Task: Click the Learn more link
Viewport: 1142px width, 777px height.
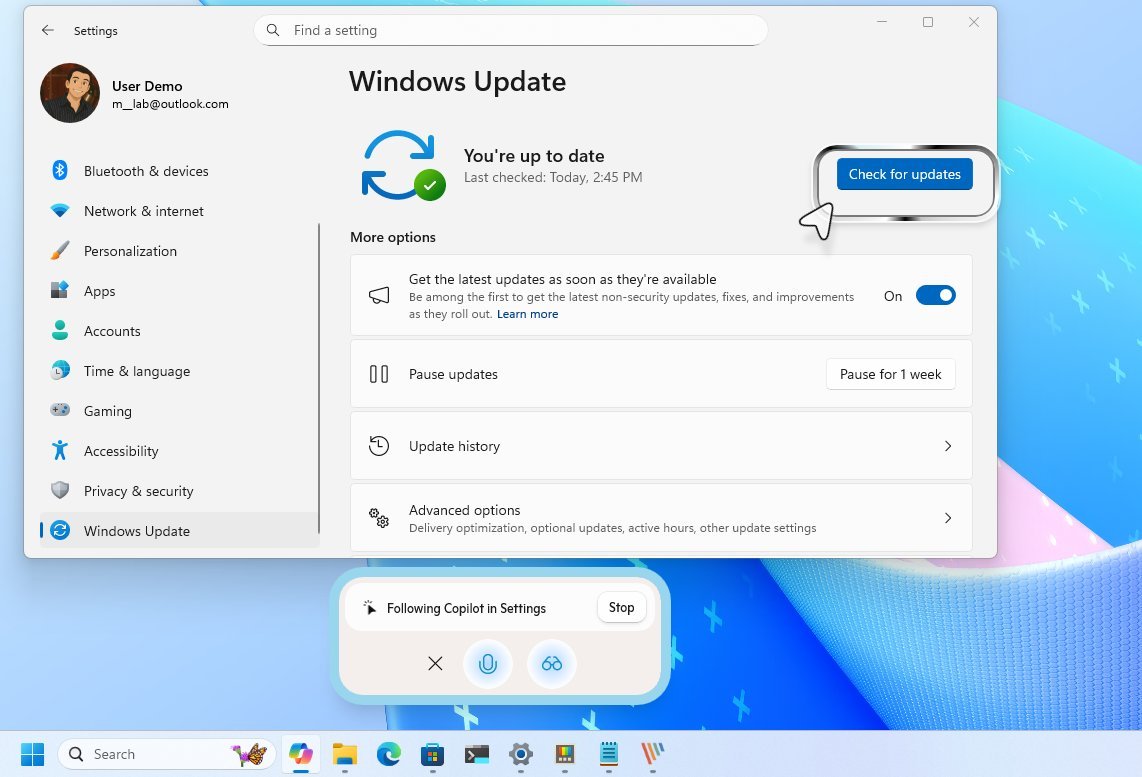Action: [528, 314]
